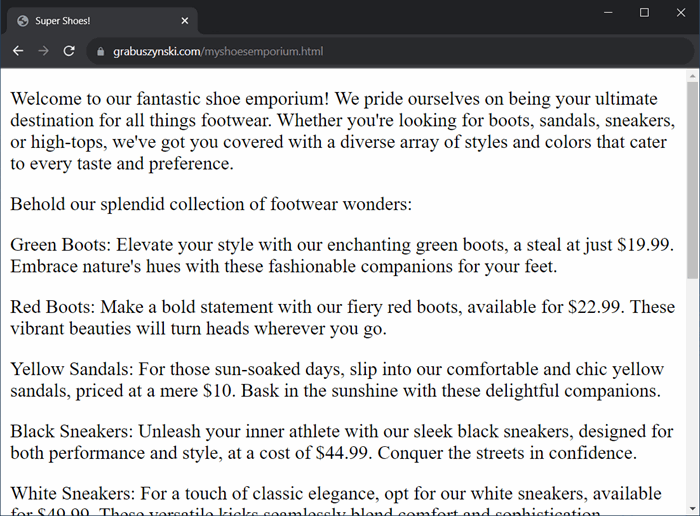Click the $19.99 price text
The height and width of the screenshot is (516, 700).
click(645, 245)
